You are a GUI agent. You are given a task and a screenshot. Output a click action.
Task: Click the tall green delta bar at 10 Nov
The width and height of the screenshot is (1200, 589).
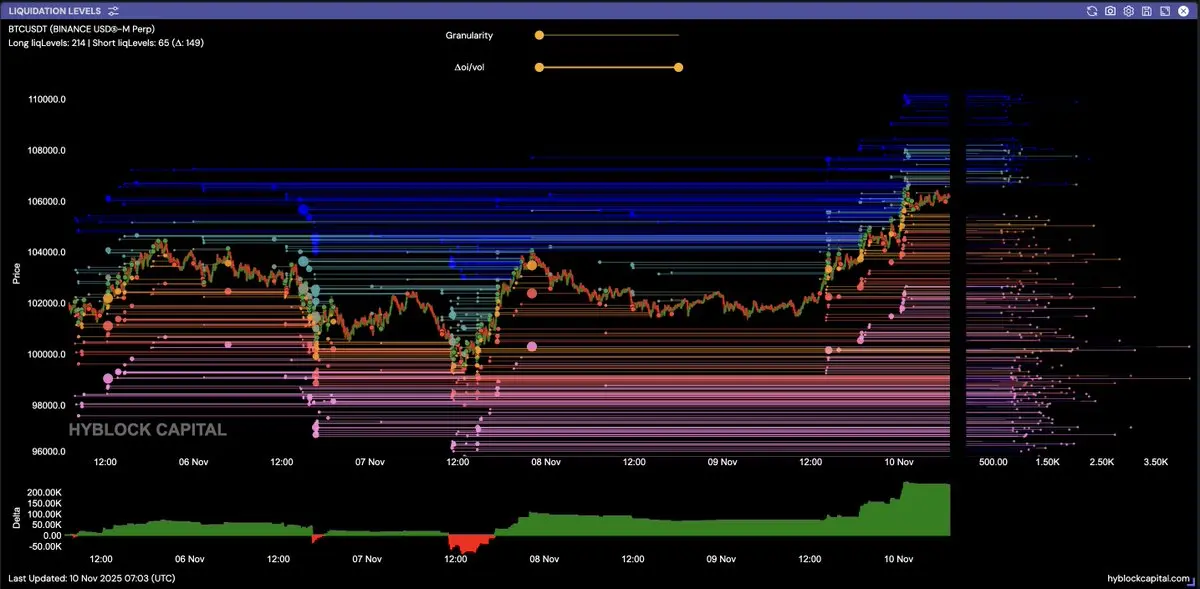click(x=925, y=509)
